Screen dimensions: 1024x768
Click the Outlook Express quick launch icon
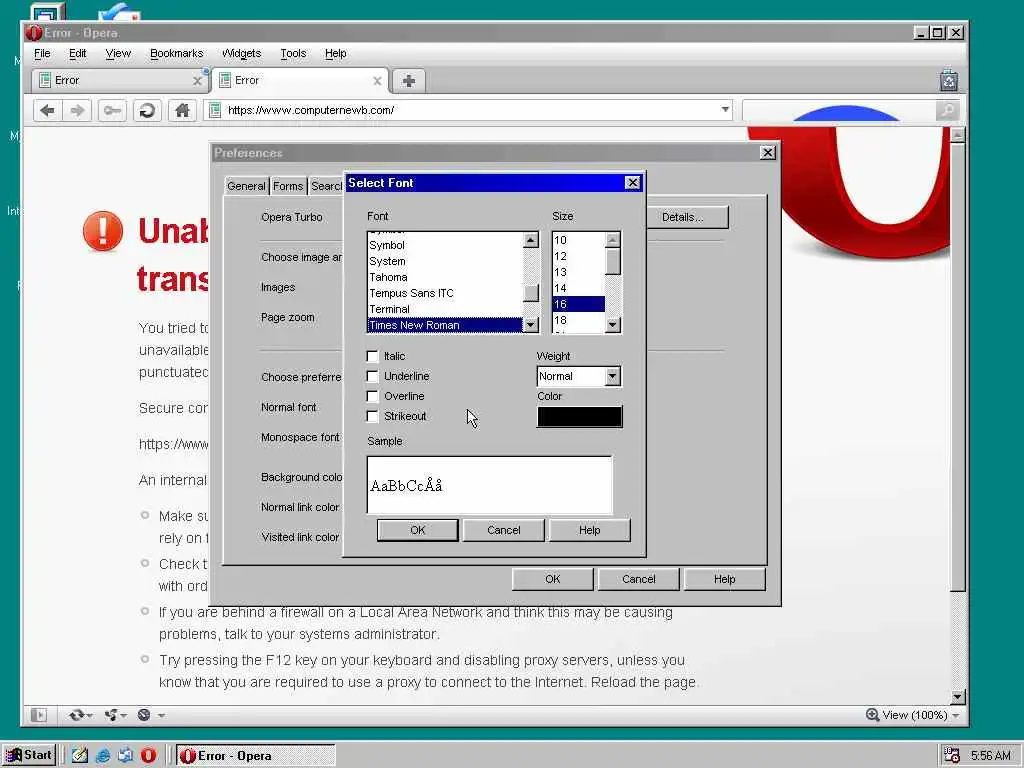tap(125, 756)
